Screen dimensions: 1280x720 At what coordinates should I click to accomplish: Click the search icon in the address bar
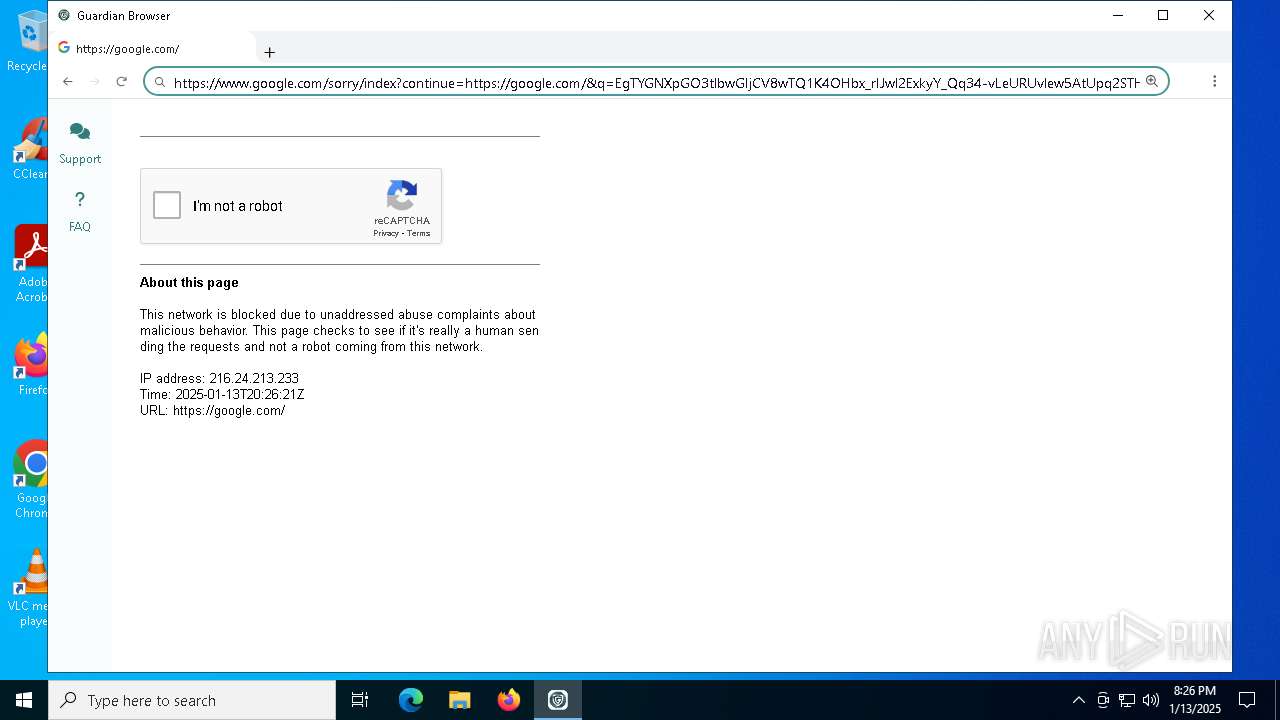pos(160,82)
